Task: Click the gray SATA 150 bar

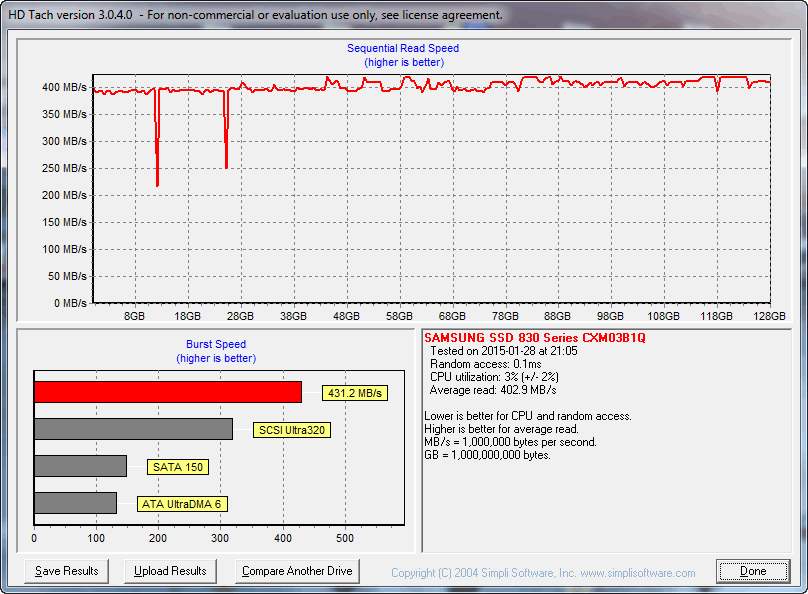Action: point(80,466)
